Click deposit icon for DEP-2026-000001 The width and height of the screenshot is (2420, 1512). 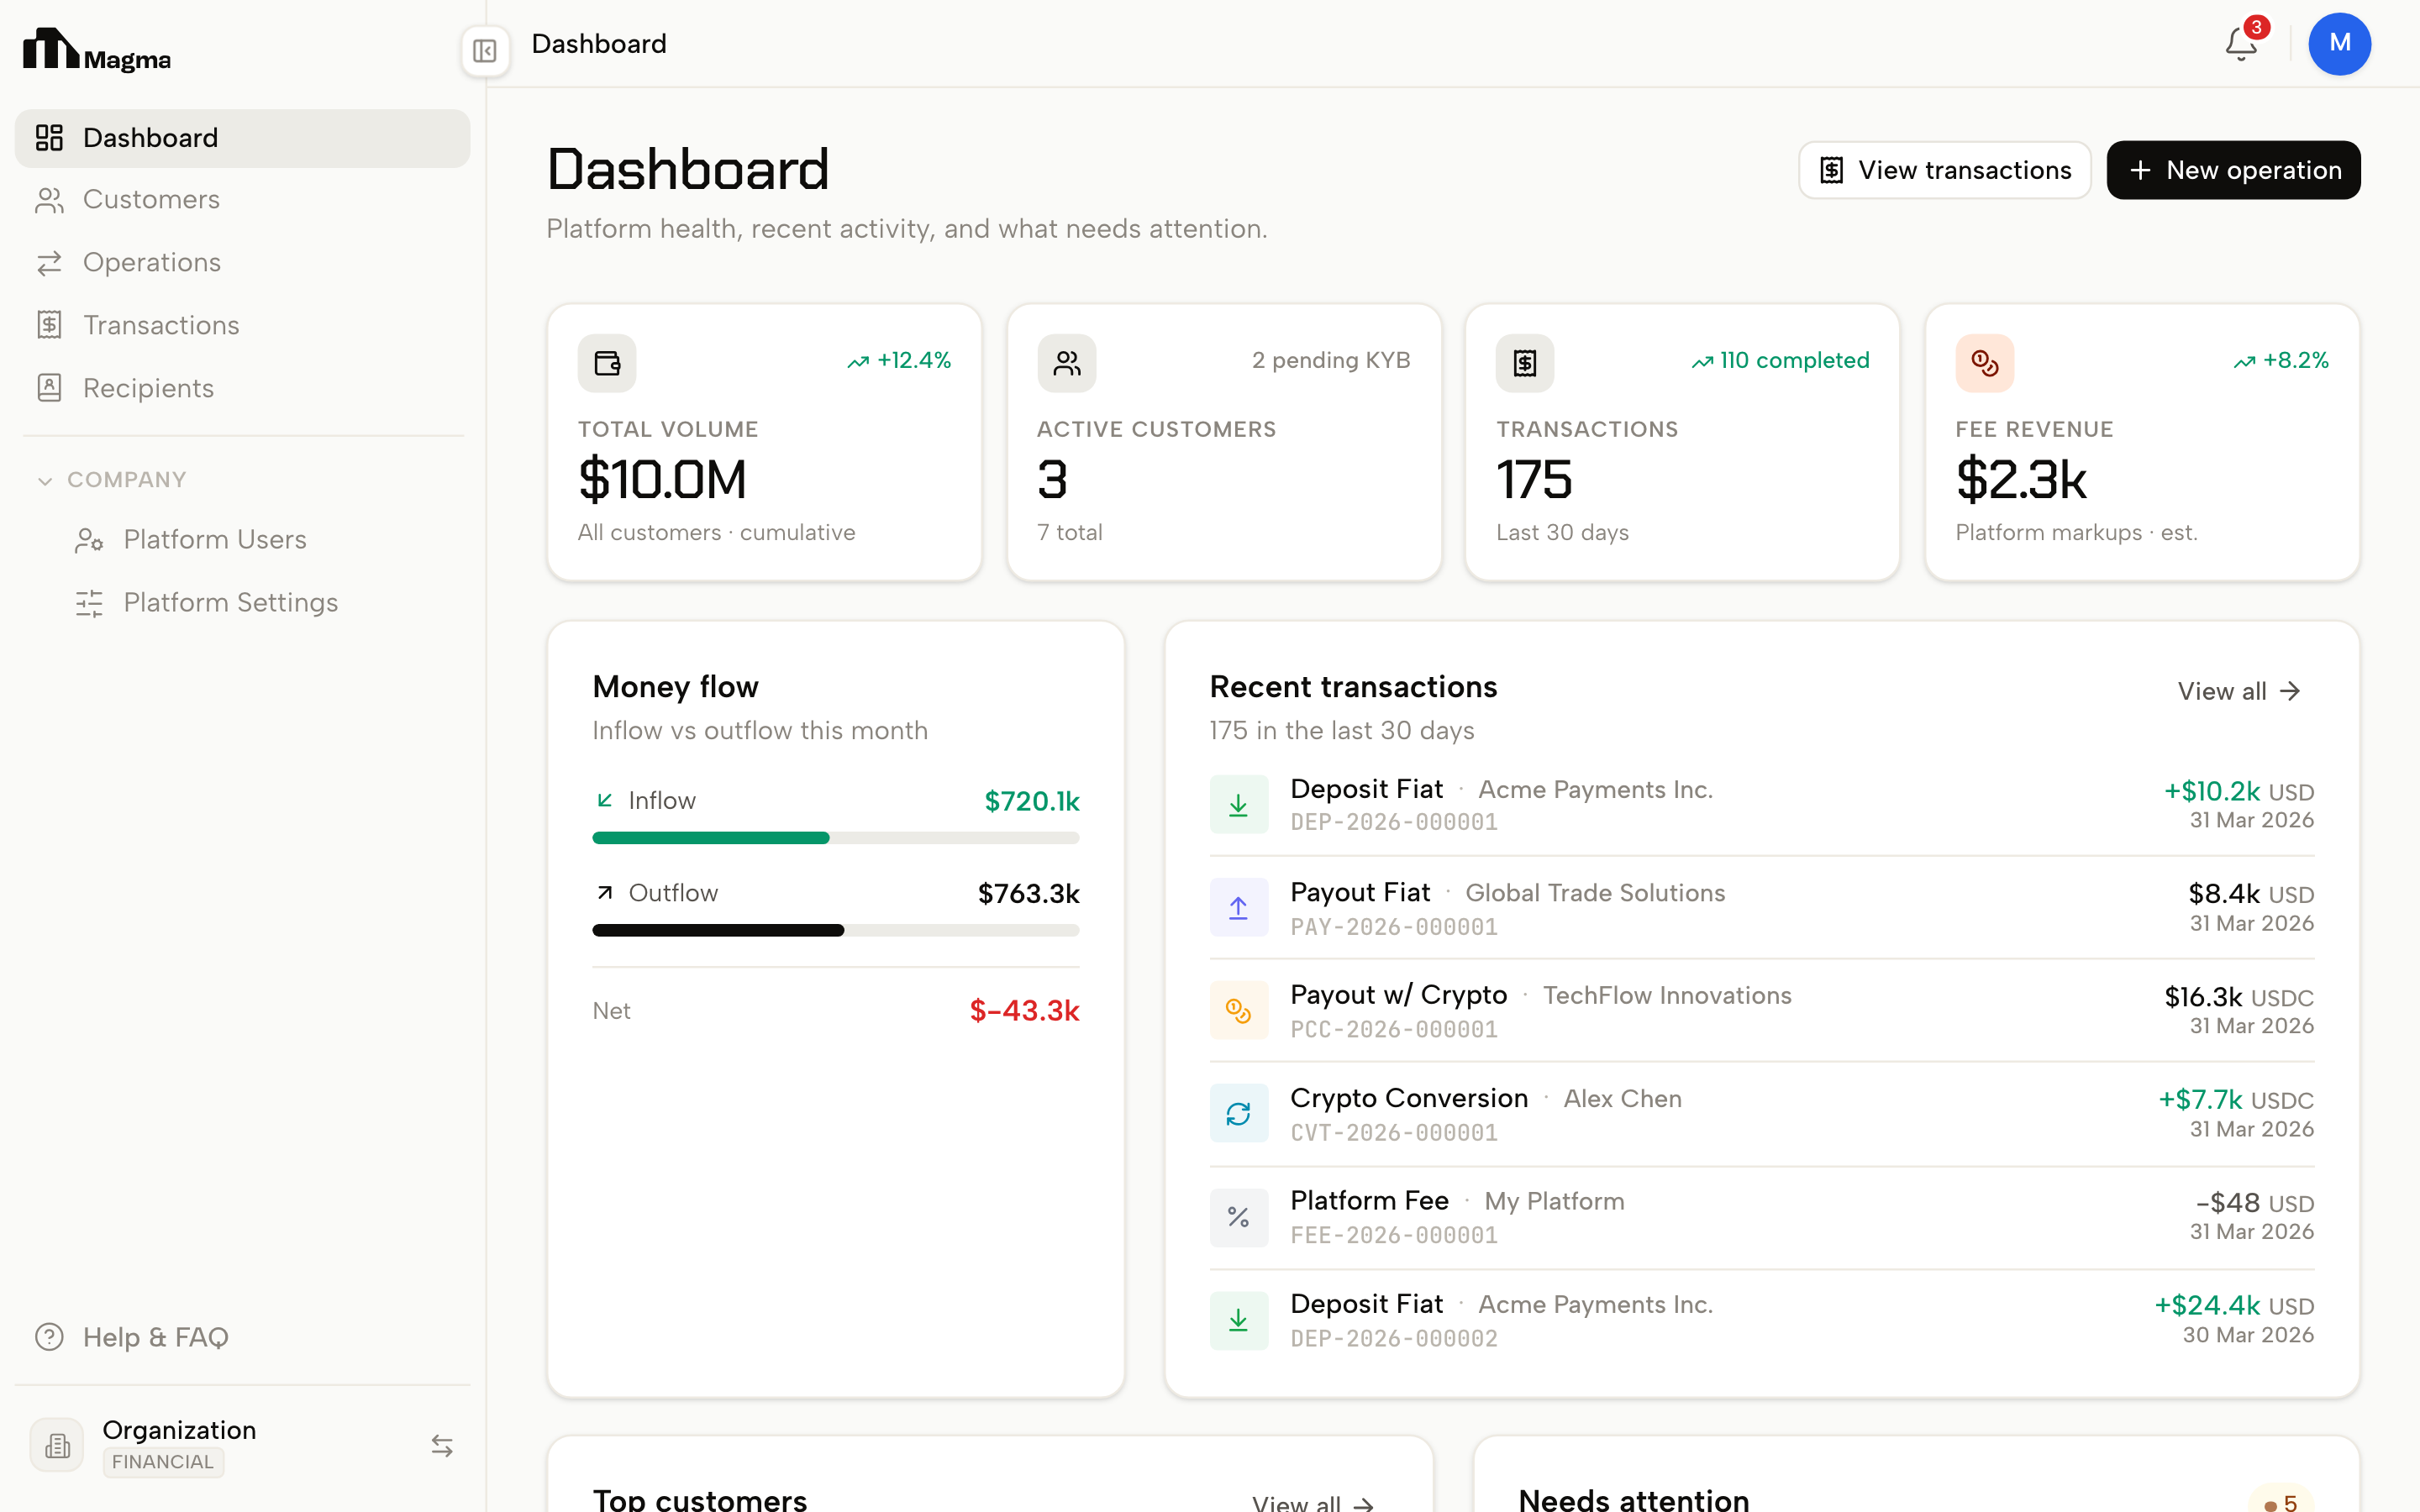point(1238,804)
